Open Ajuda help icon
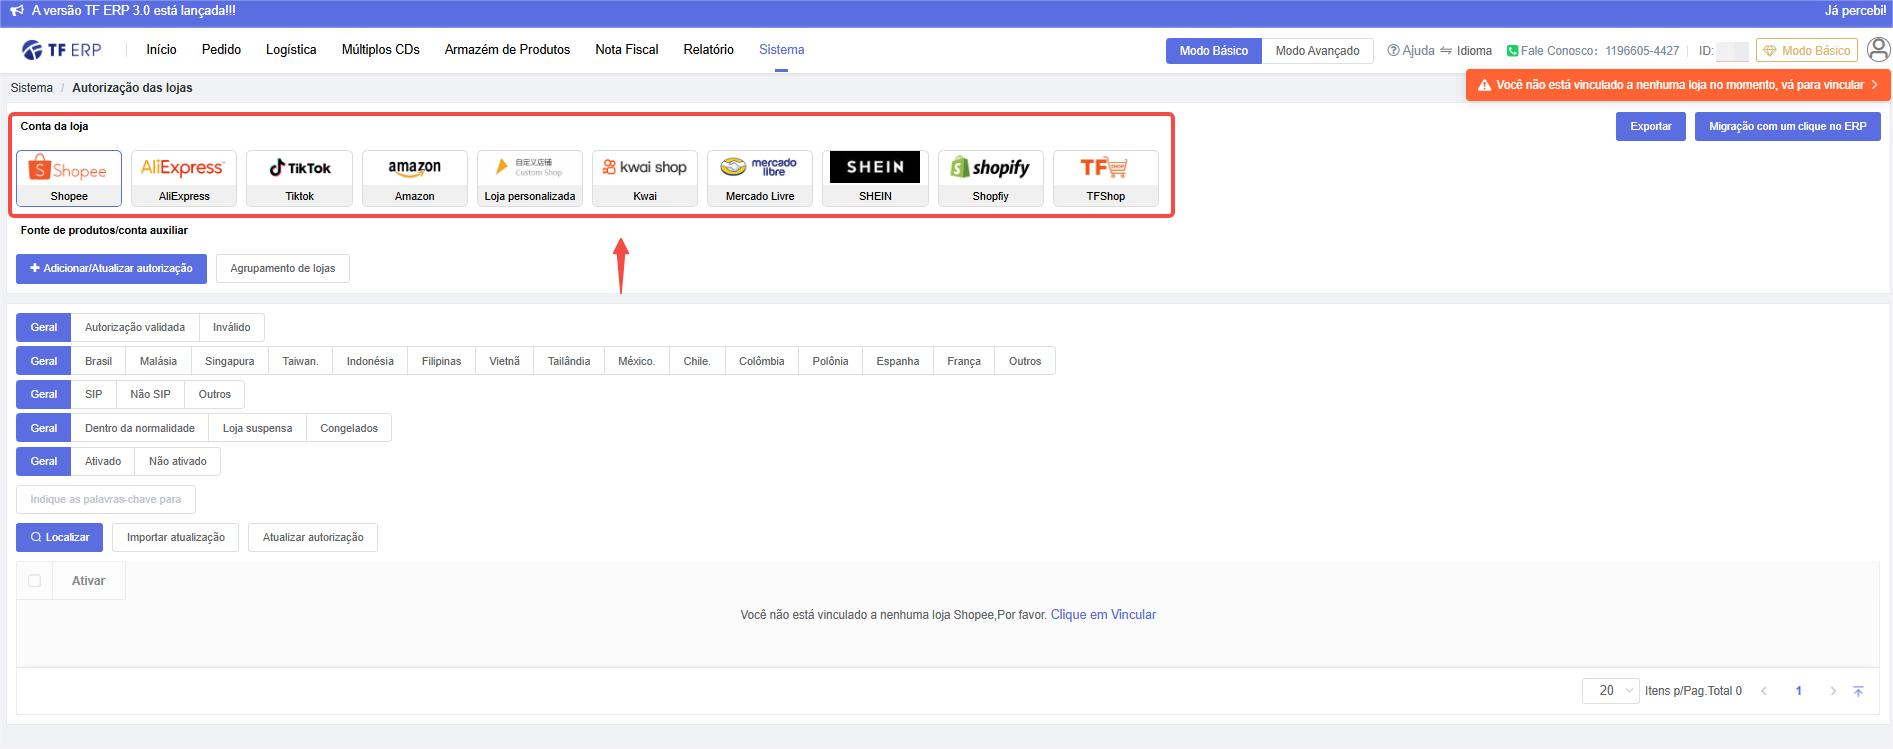This screenshot has width=1893, height=749. (x=1393, y=50)
